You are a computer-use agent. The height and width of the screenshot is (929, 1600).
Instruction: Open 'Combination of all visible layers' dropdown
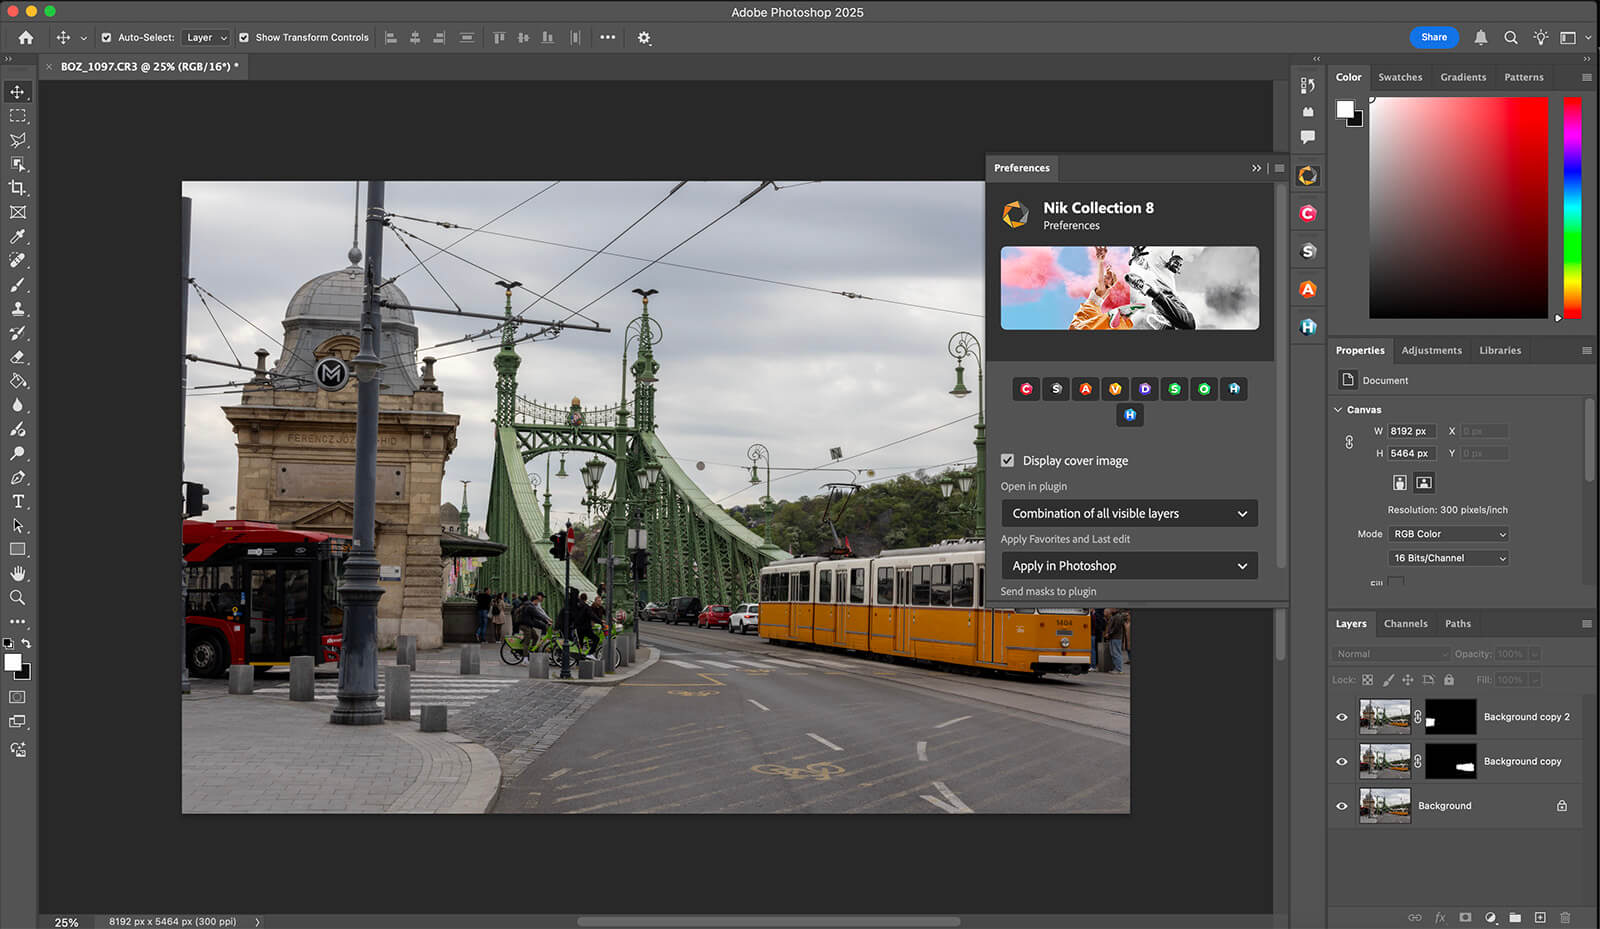(1129, 513)
